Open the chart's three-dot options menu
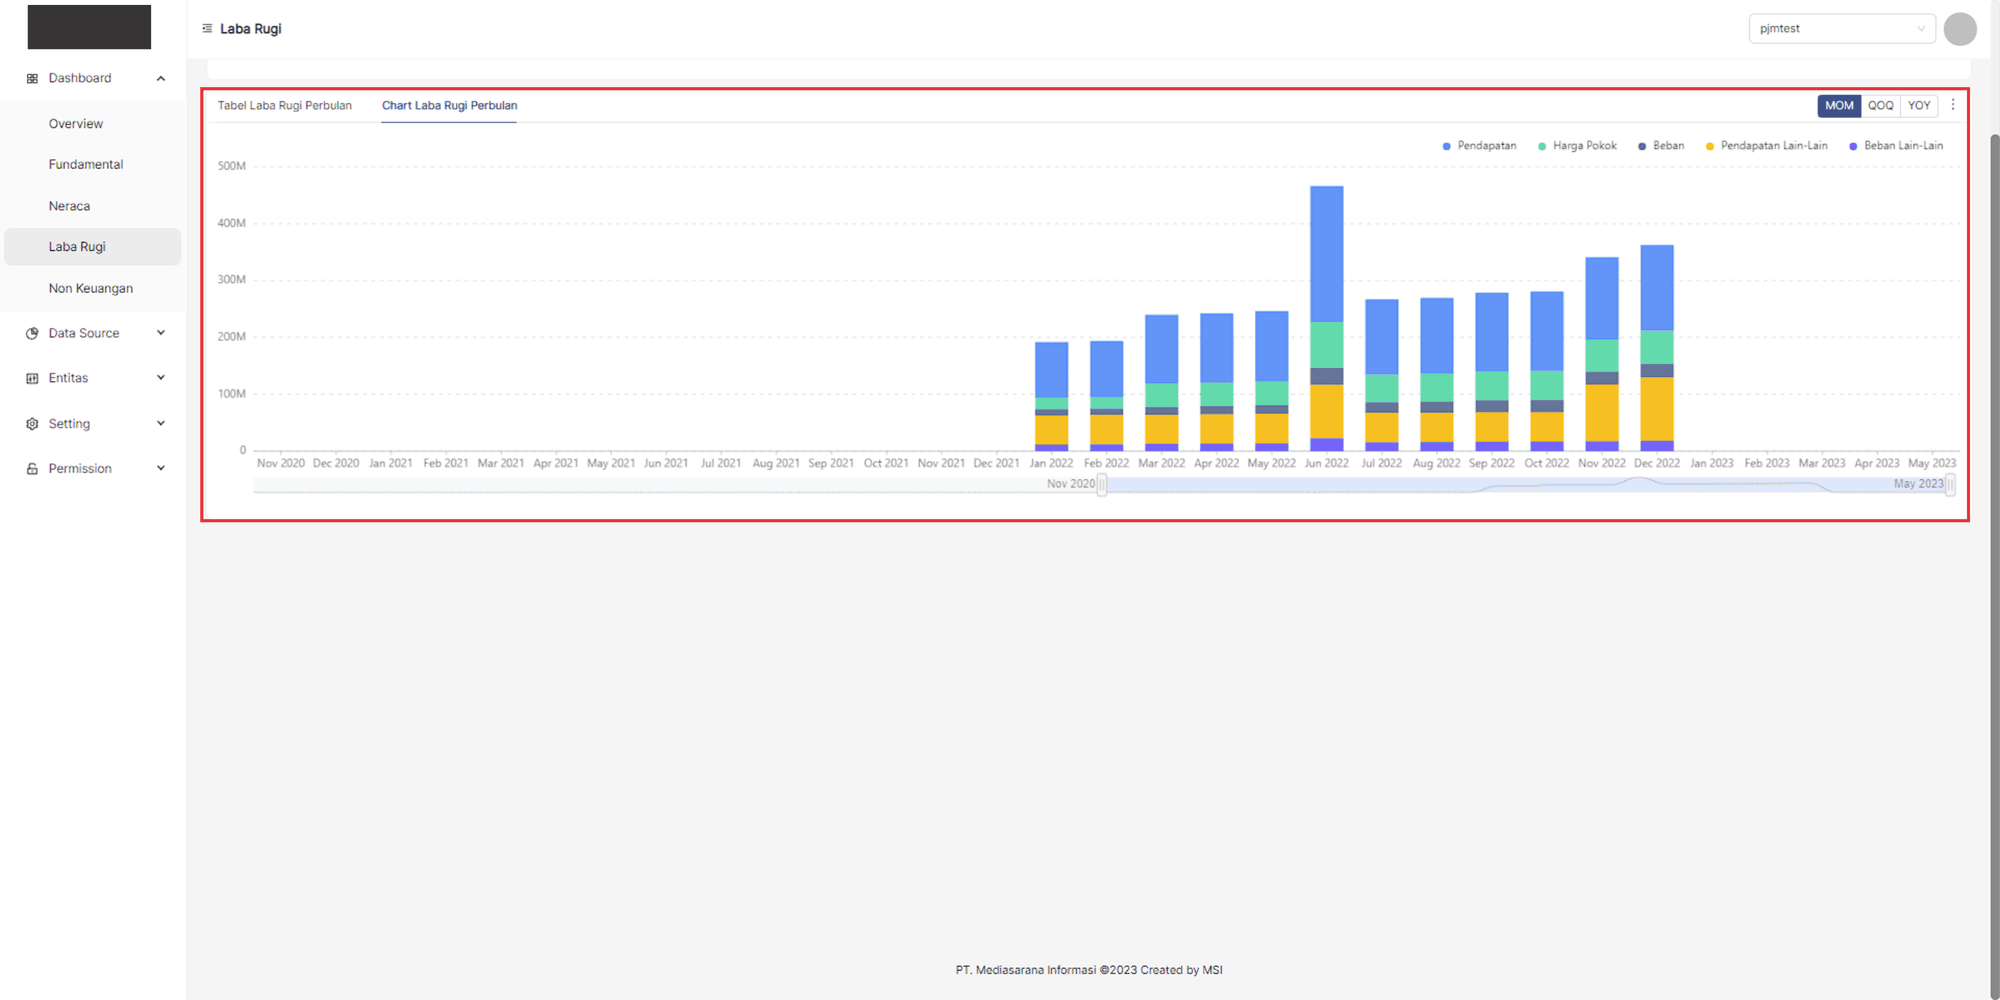Viewport: 2000px width, 1000px height. click(1952, 105)
